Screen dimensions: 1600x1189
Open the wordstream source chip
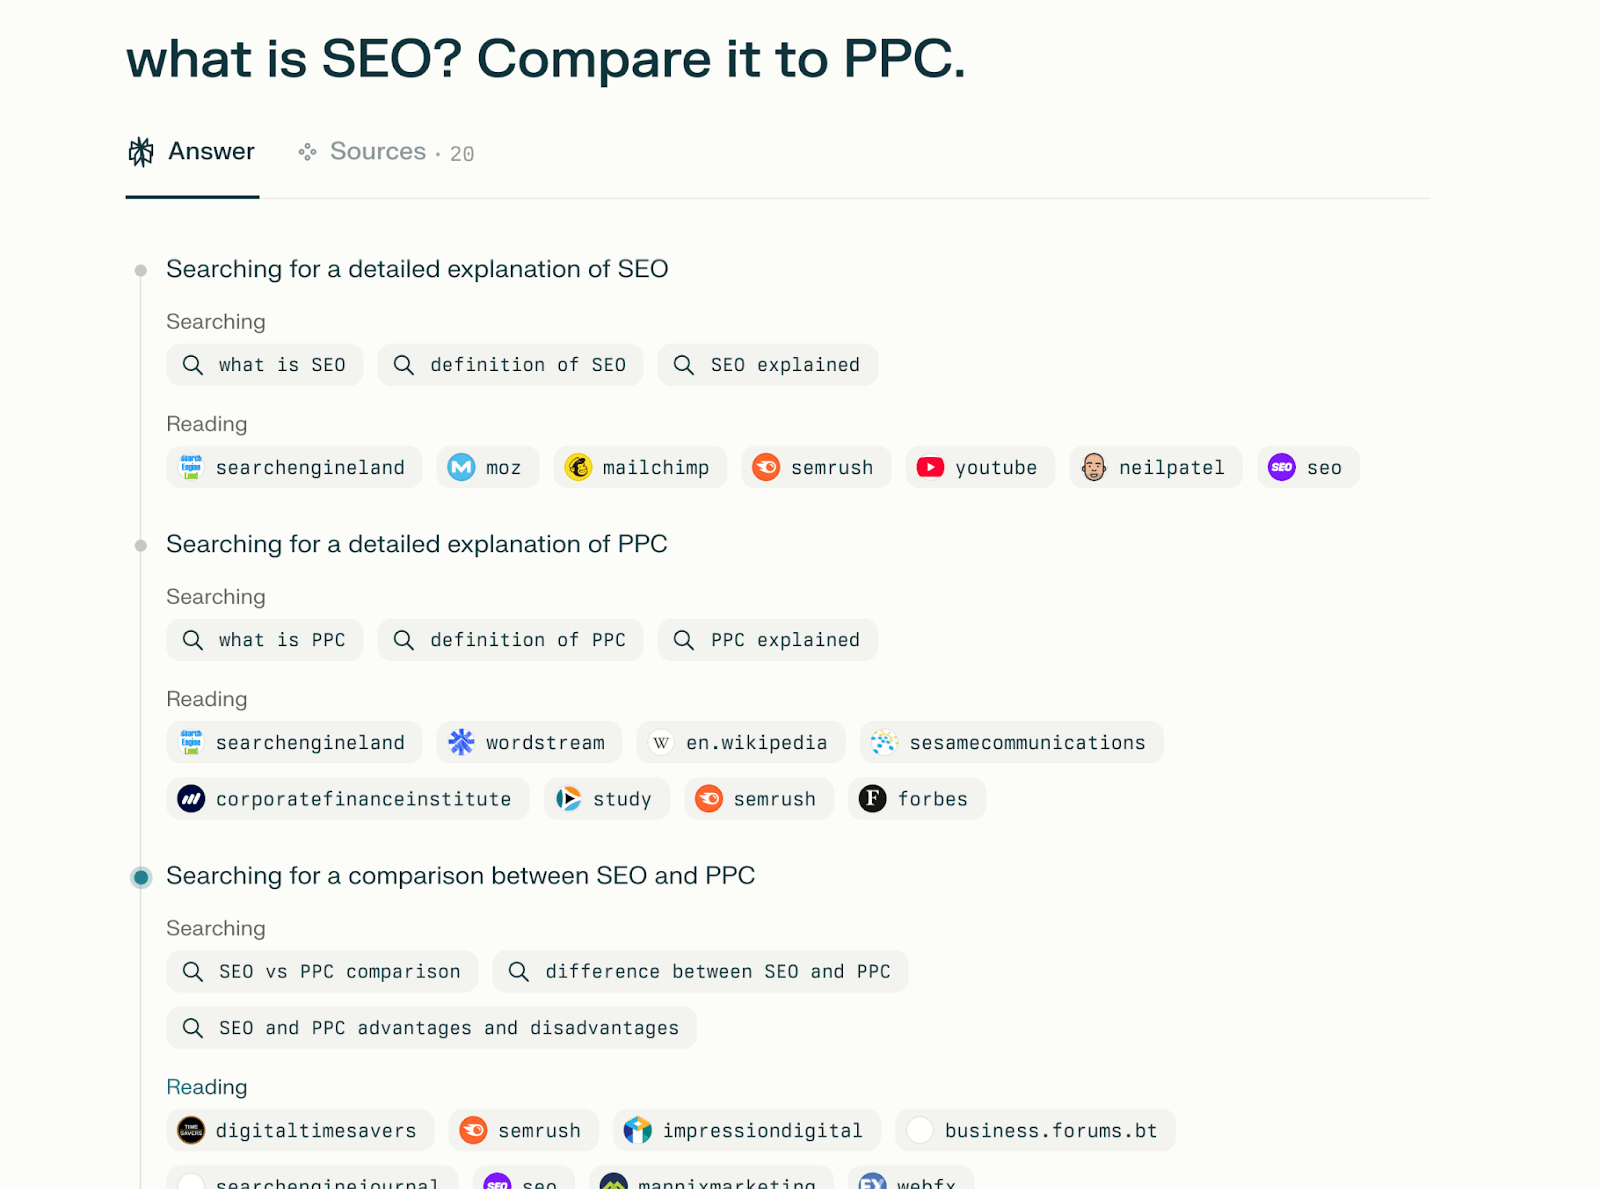click(529, 742)
